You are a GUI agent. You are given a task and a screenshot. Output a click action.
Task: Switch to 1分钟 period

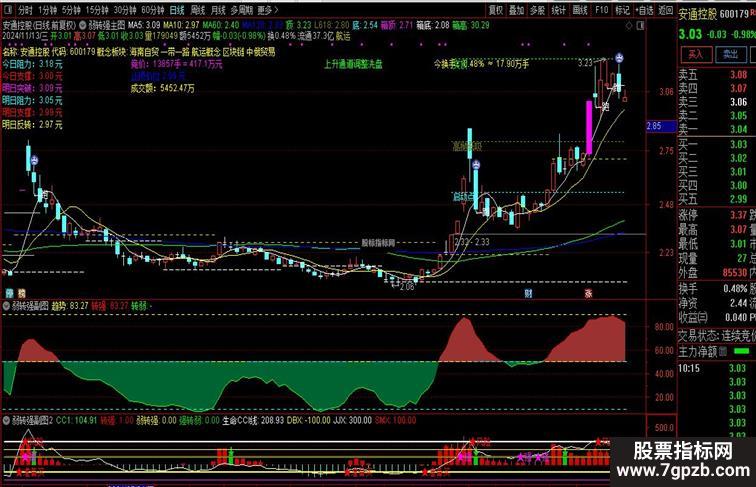pyautogui.click(x=47, y=10)
